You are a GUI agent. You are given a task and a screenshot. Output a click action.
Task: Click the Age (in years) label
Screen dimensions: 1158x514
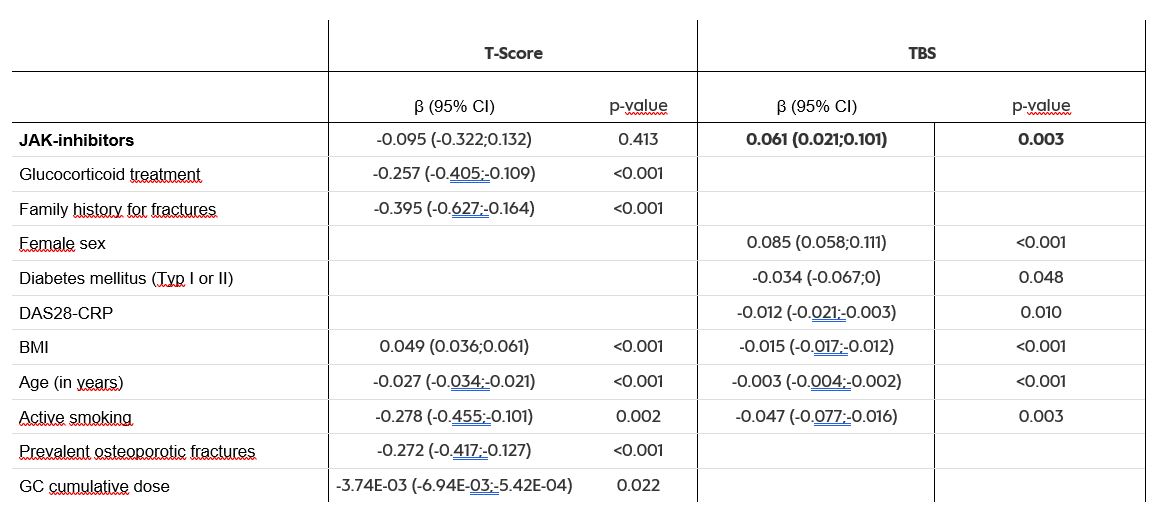(71, 382)
